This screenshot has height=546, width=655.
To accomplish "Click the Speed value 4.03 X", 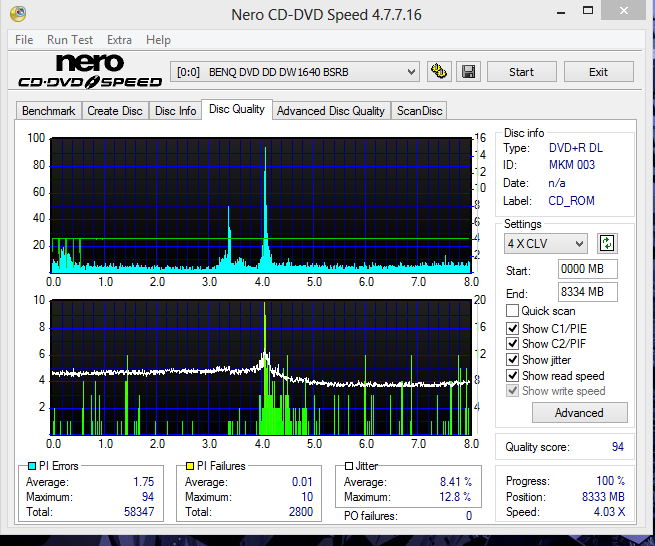I will click(609, 512).
